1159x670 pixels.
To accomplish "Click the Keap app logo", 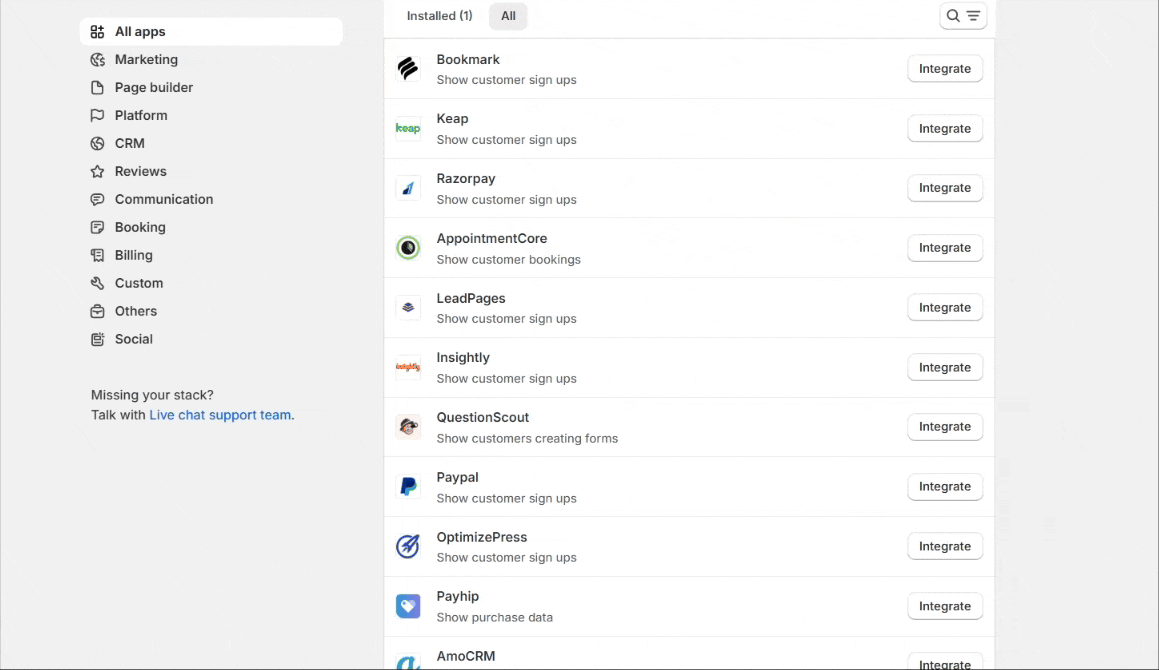I will click(x=408, y=129).
